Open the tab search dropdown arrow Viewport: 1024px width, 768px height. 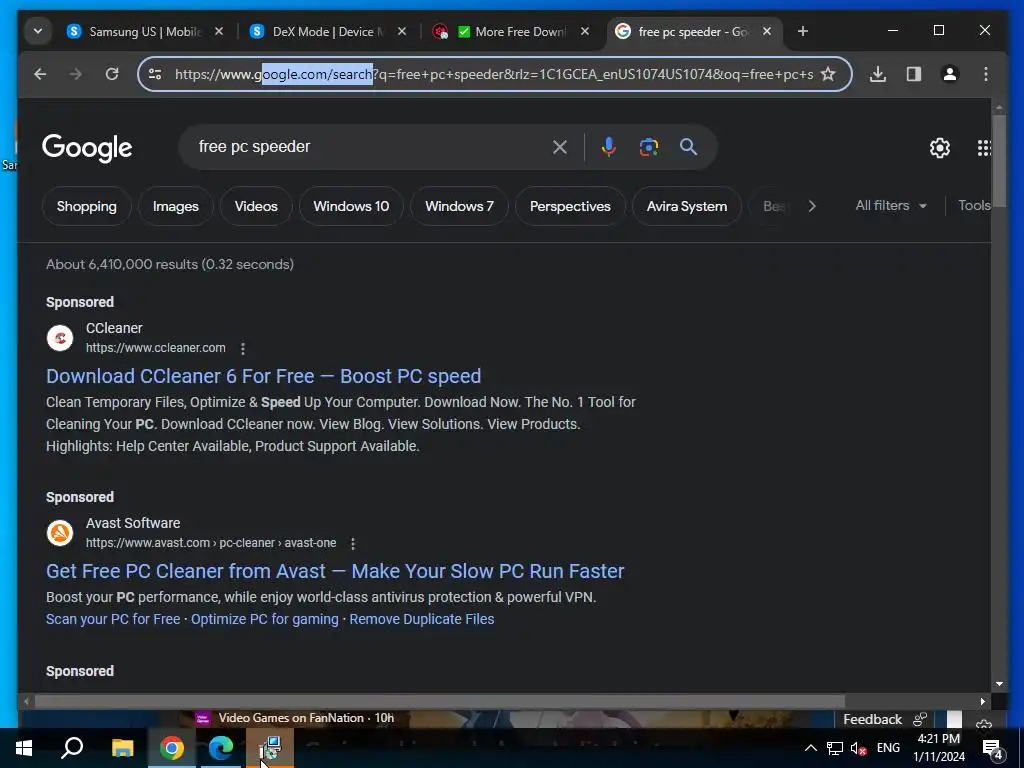click(x=38, y=31)
